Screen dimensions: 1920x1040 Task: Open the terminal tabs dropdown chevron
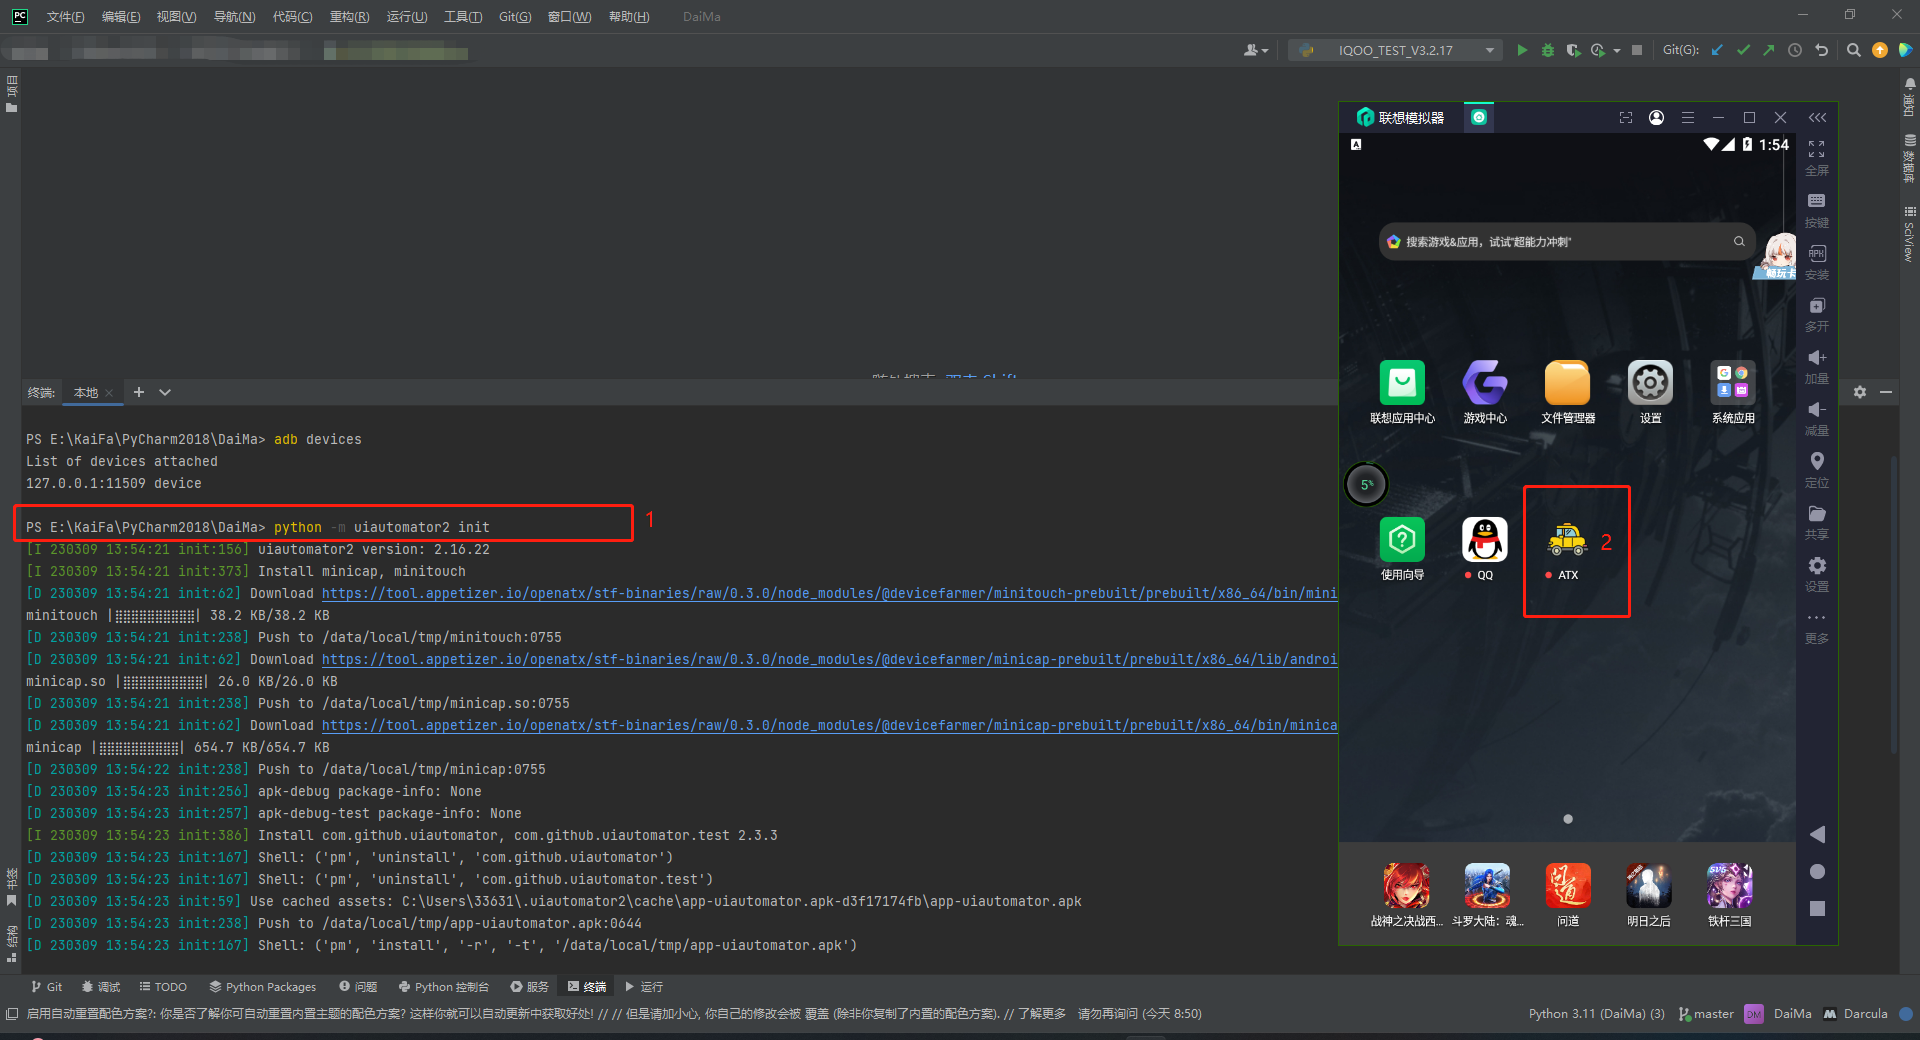coord(164,392)
